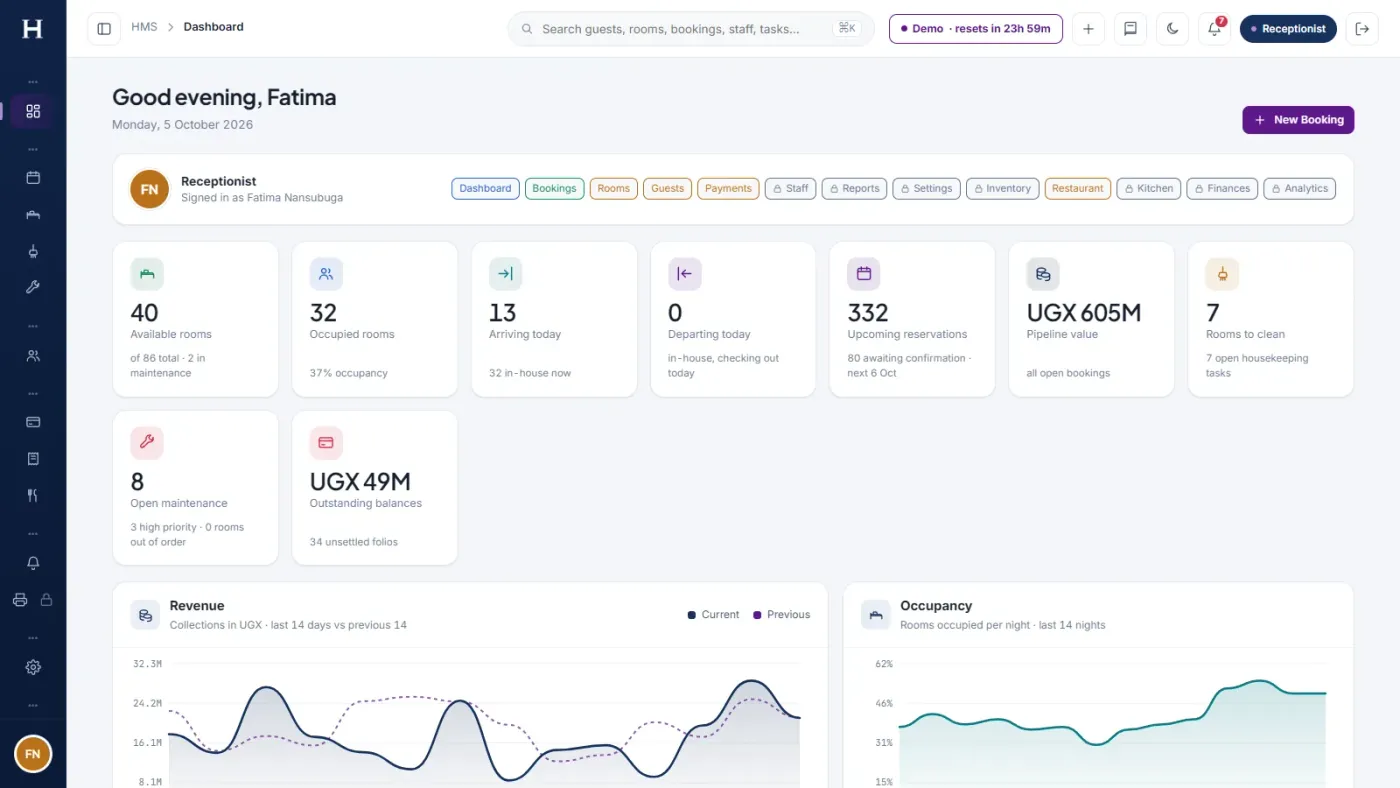Focus the search guests, rooms, bookings field

tap(691, 29)
